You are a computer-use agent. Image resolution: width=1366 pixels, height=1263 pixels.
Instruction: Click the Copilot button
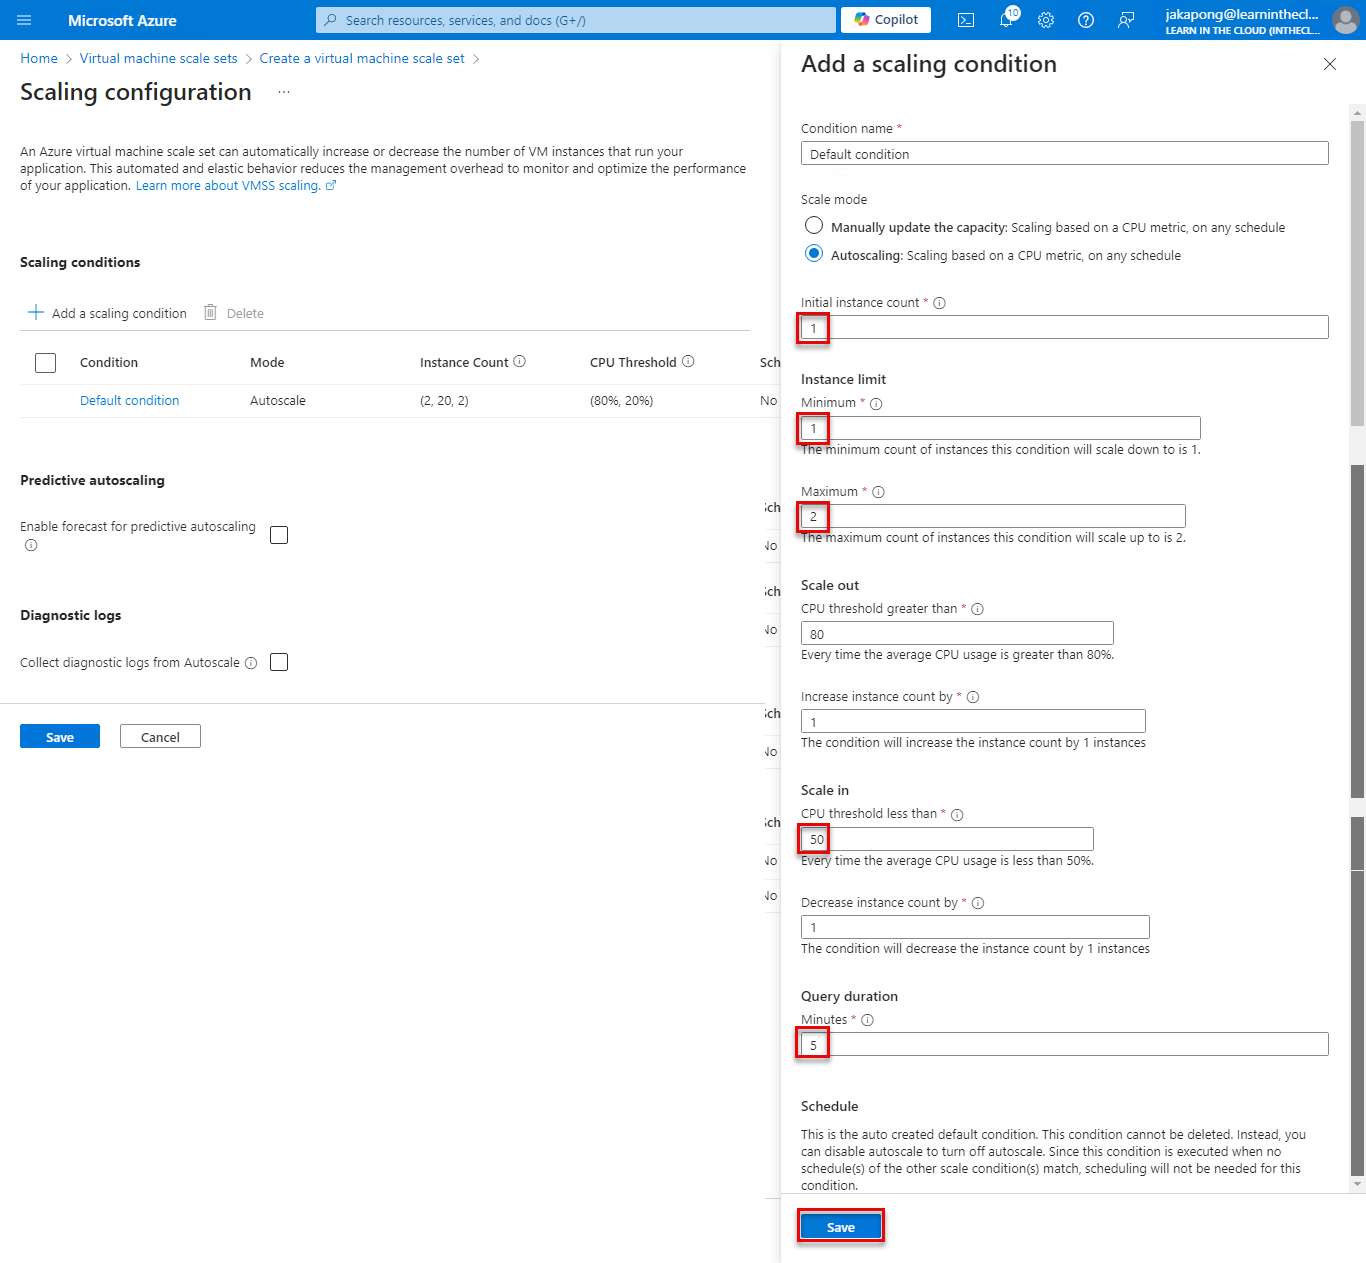pyautogui.click(x=886, y=20)
